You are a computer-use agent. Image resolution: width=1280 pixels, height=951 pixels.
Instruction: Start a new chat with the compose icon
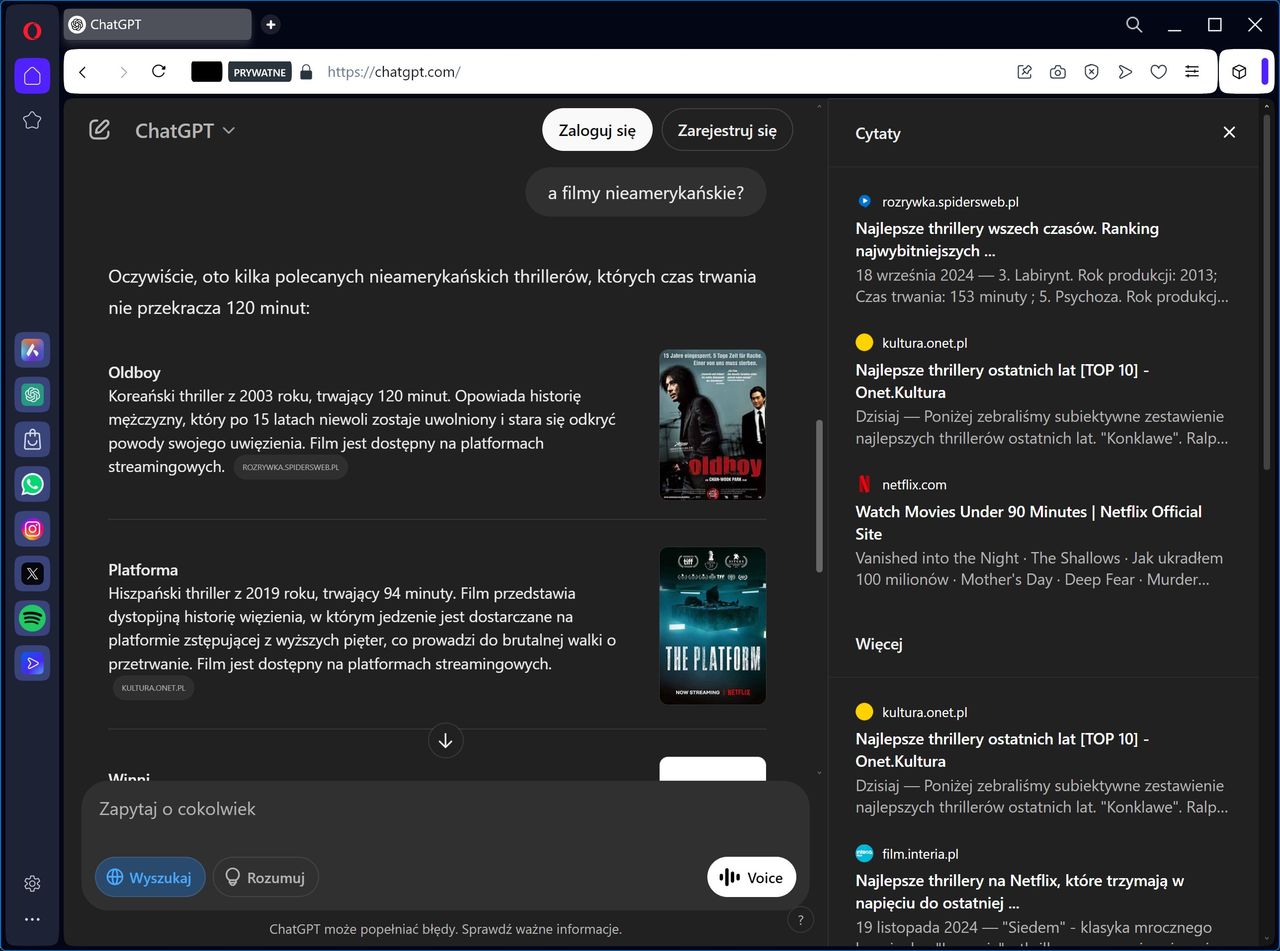(x=99, y=130)
